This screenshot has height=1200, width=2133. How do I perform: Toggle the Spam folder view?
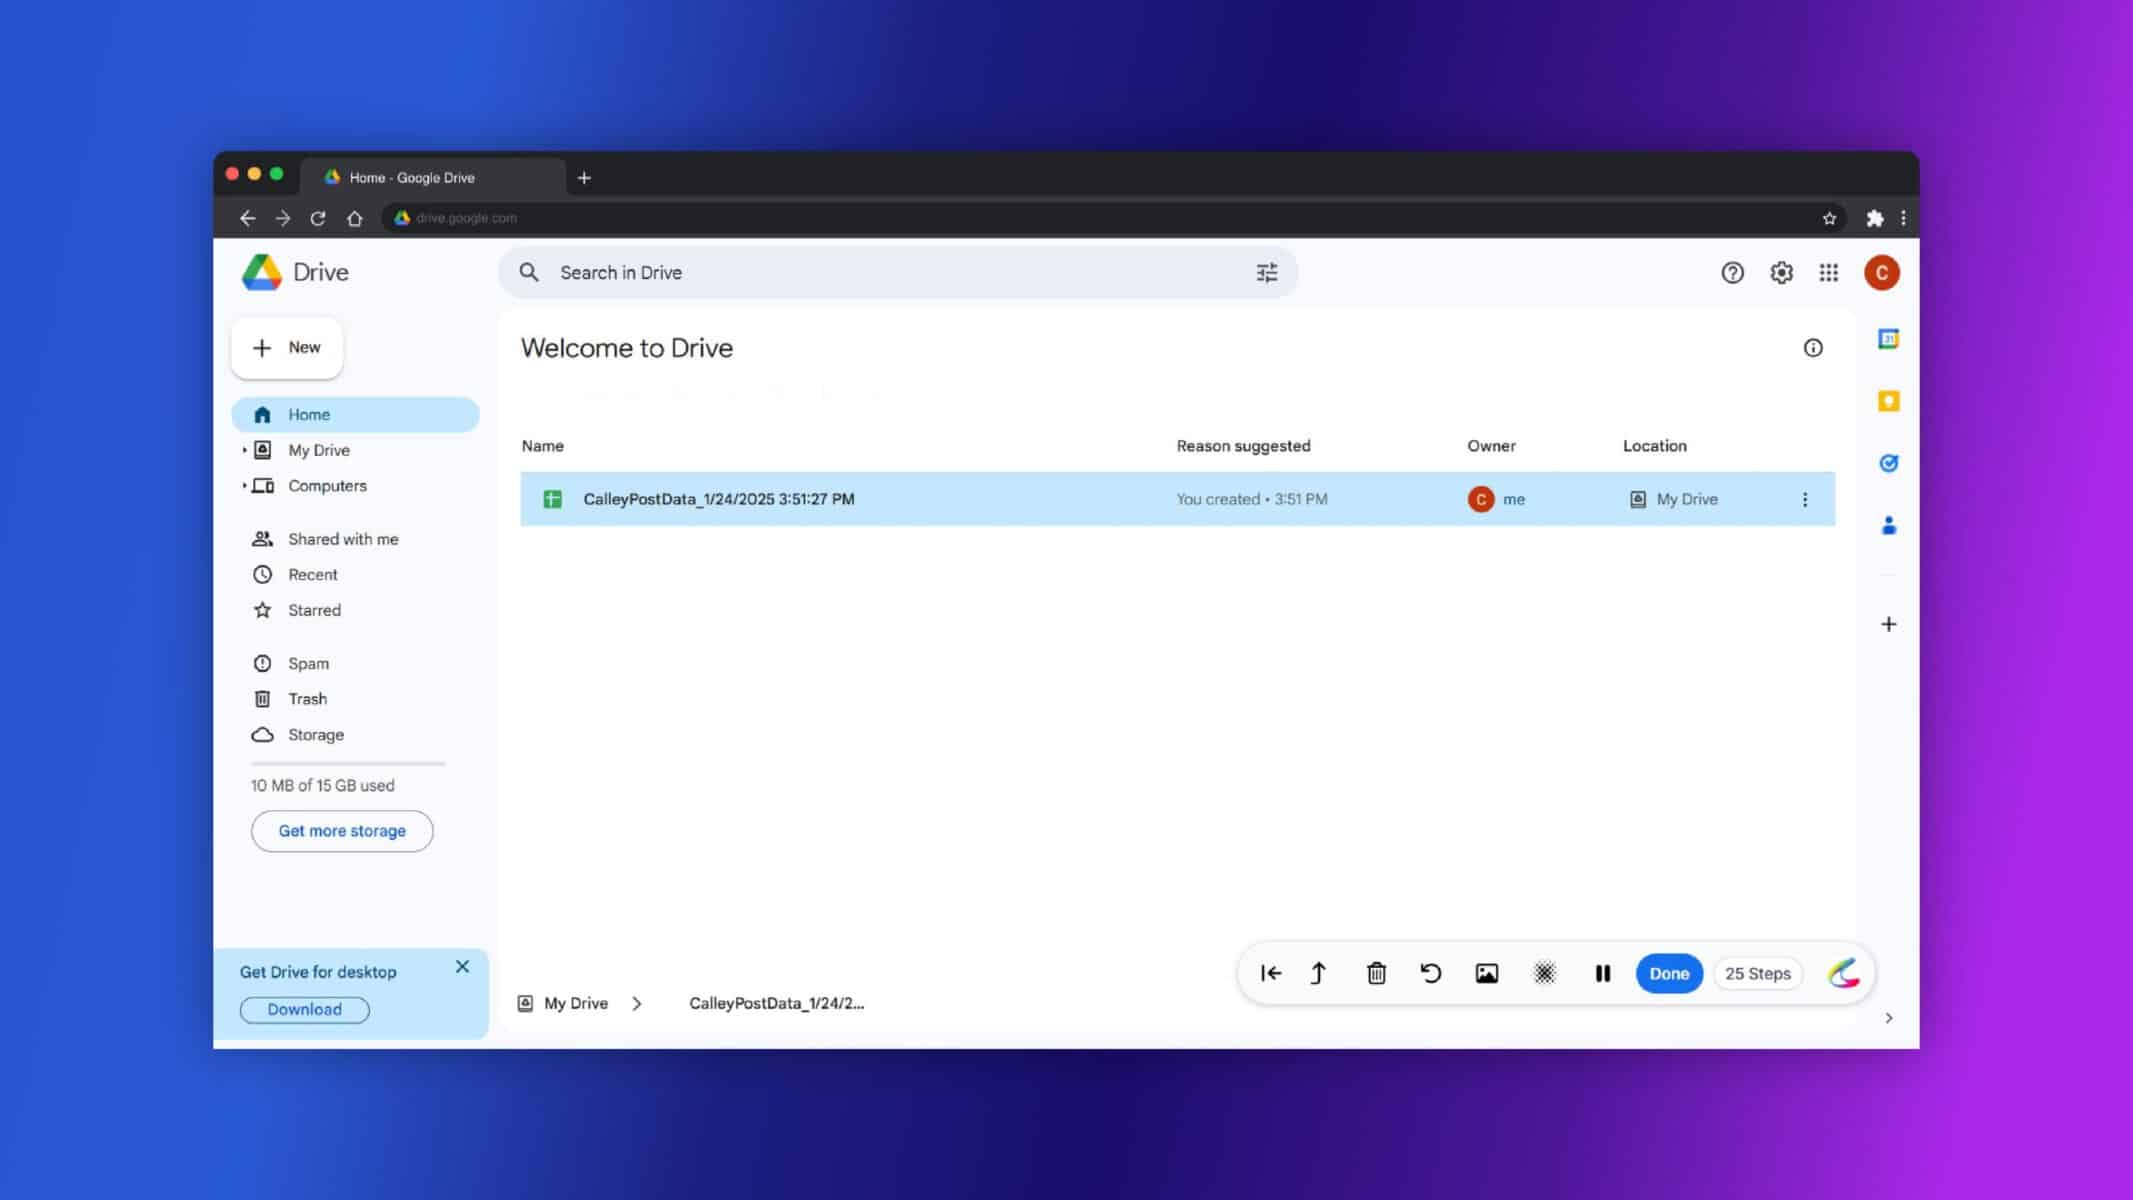tap(308, 662)
